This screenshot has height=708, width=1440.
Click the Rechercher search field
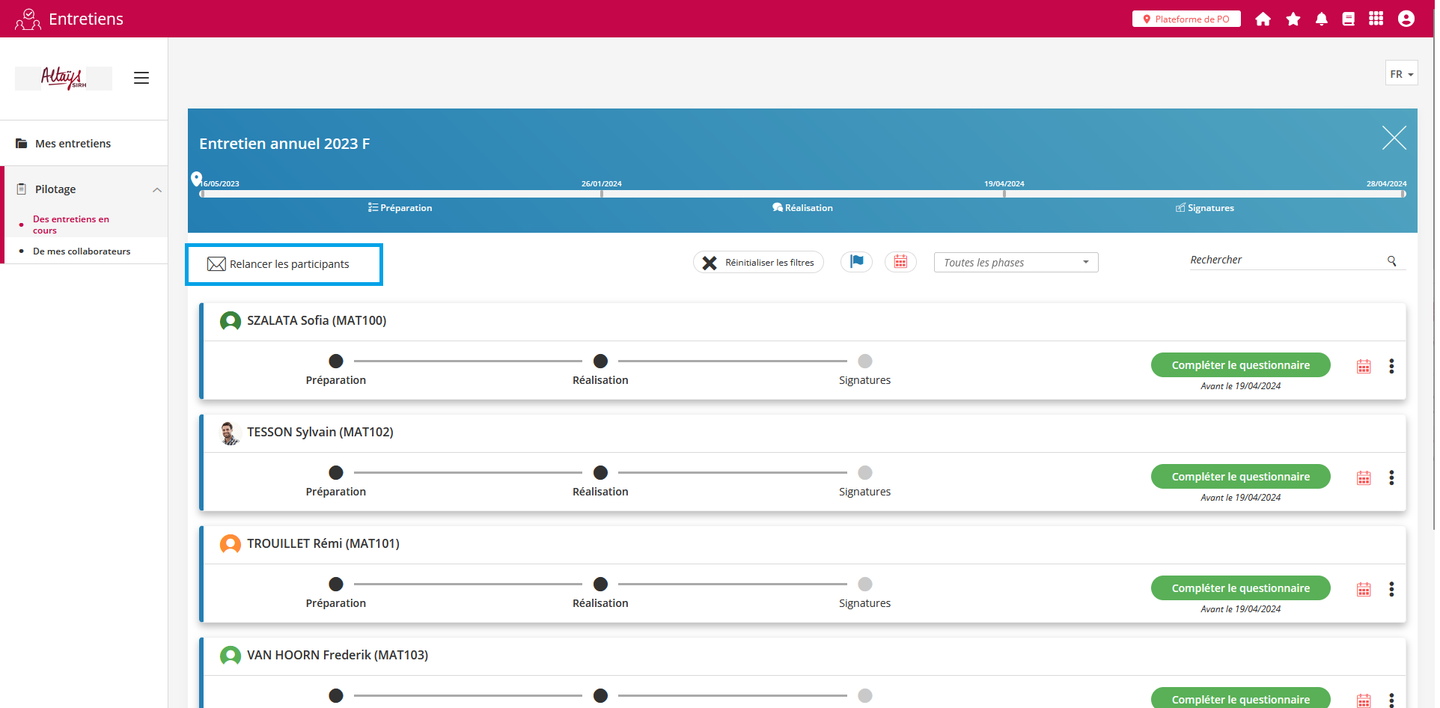click(x=1285, y=260)
